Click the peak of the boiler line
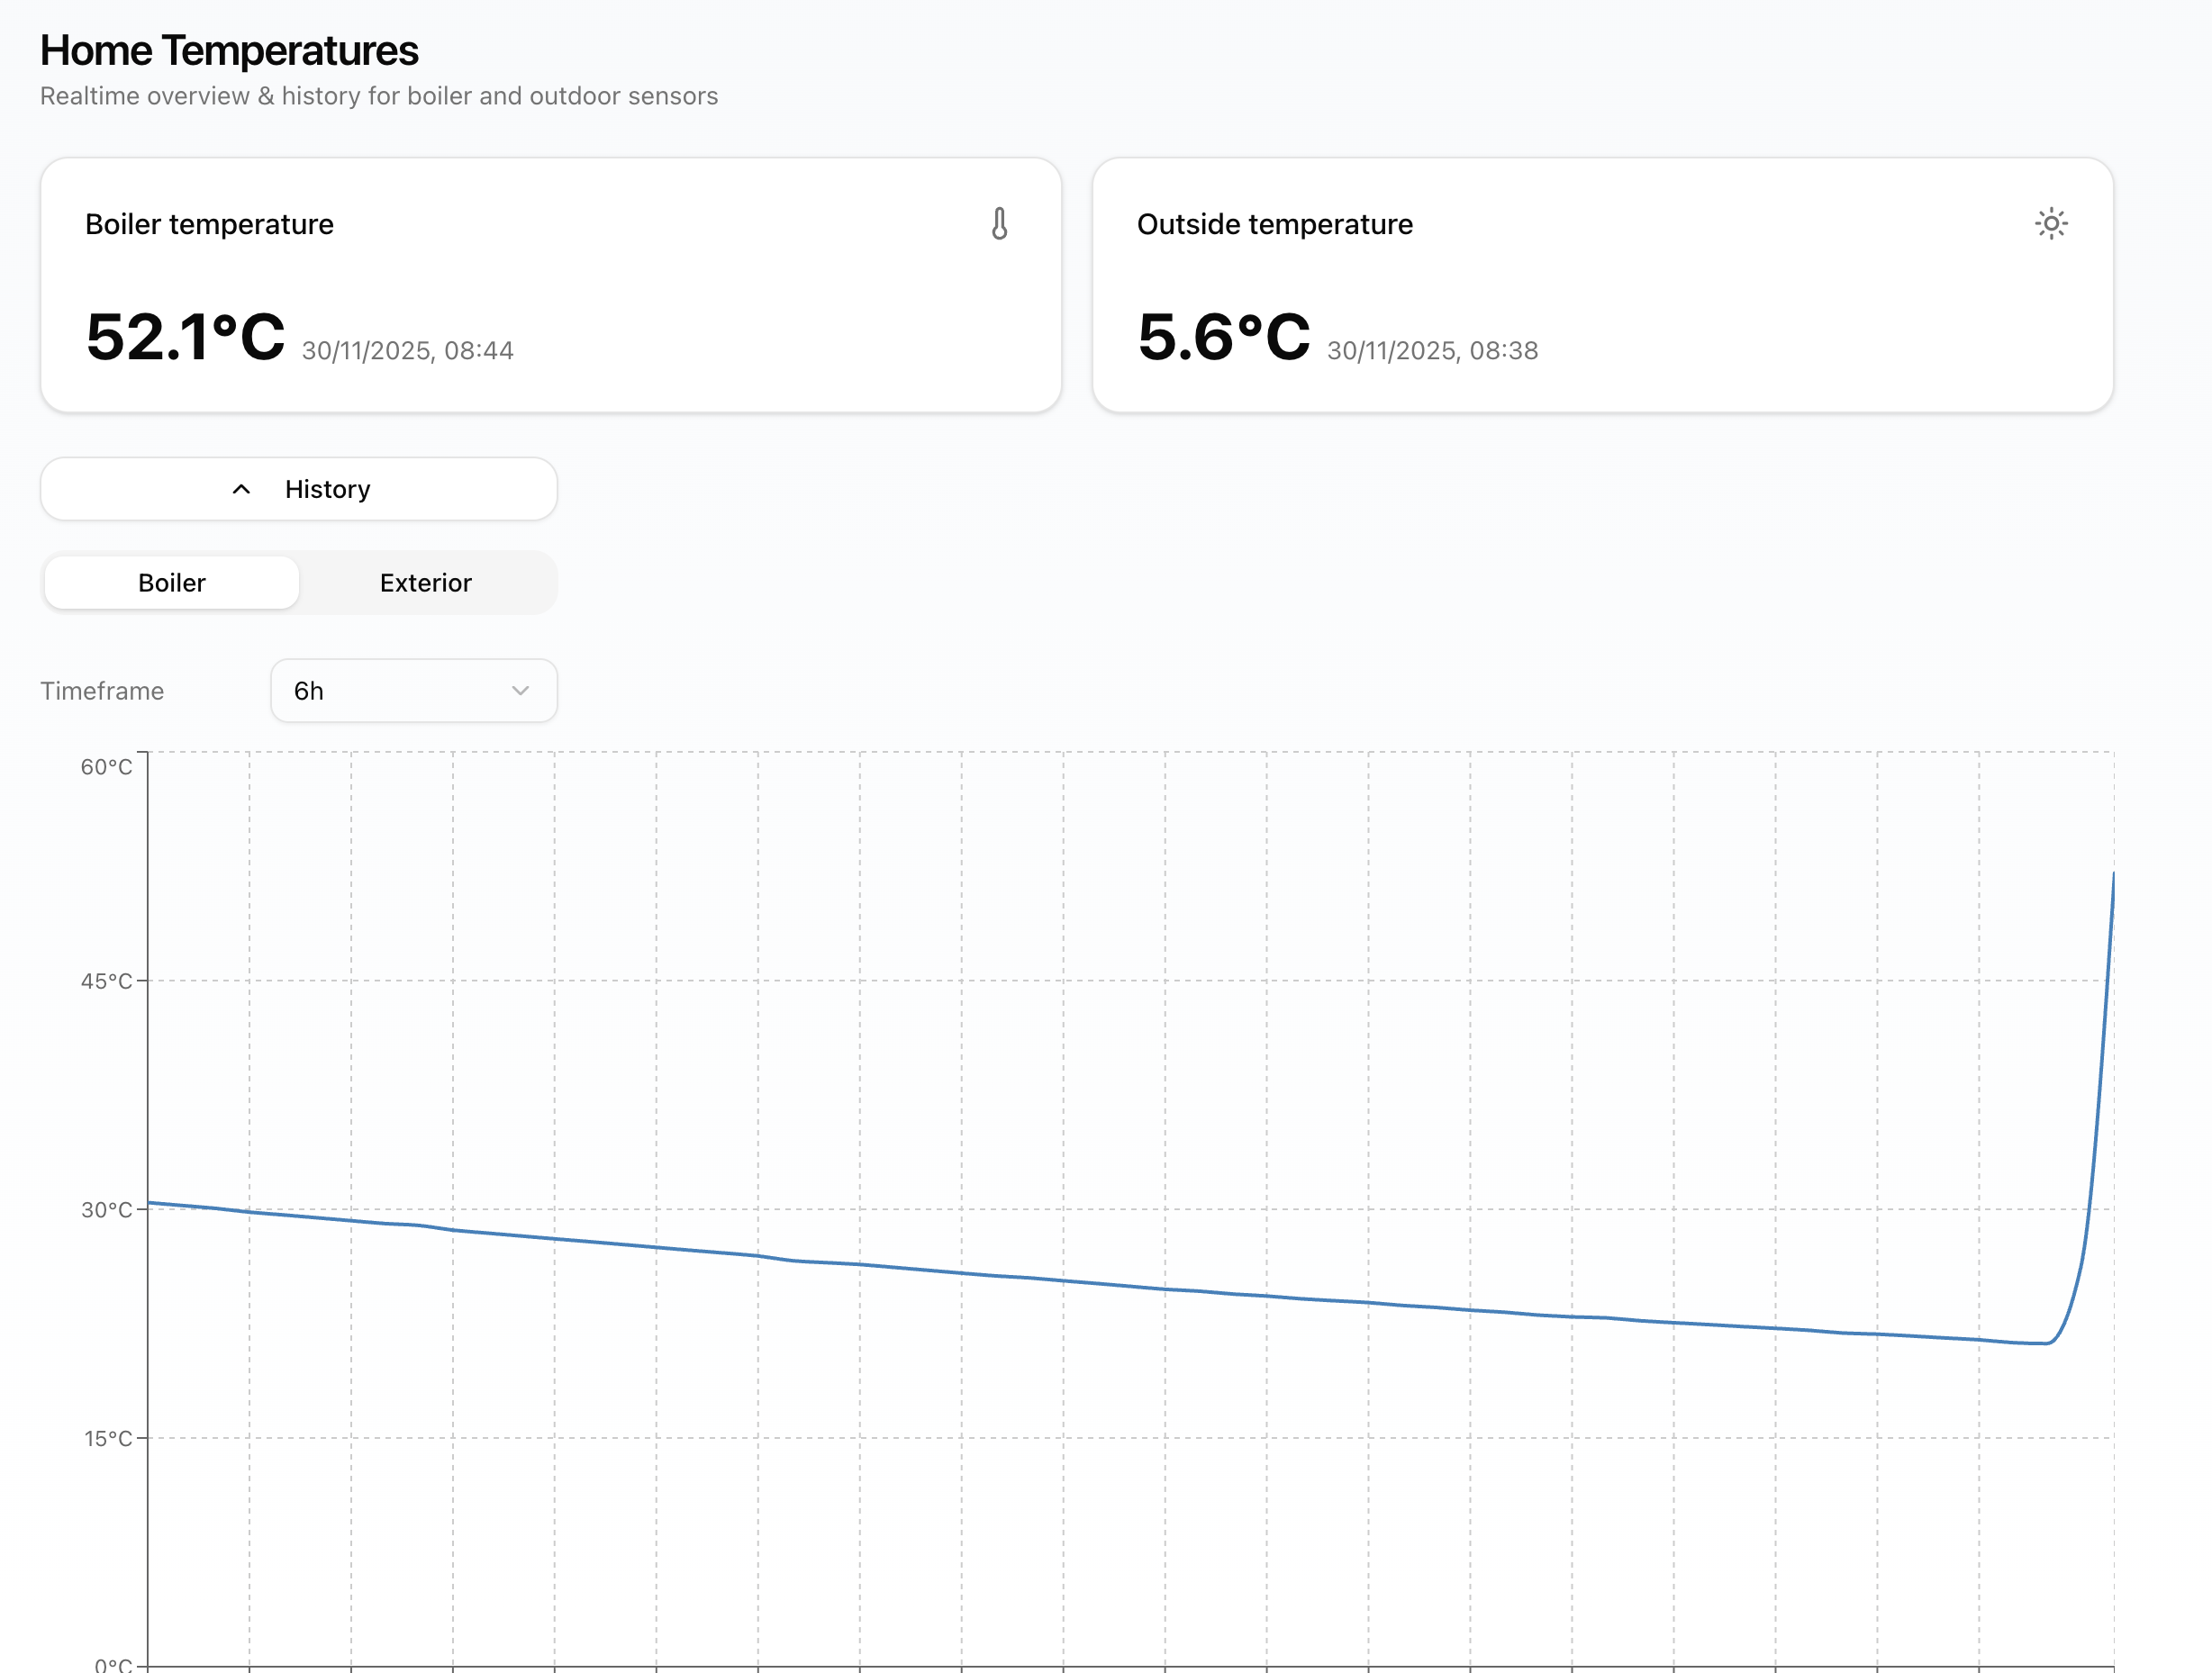2212x1673 pixels. [x=2112, y=875]
